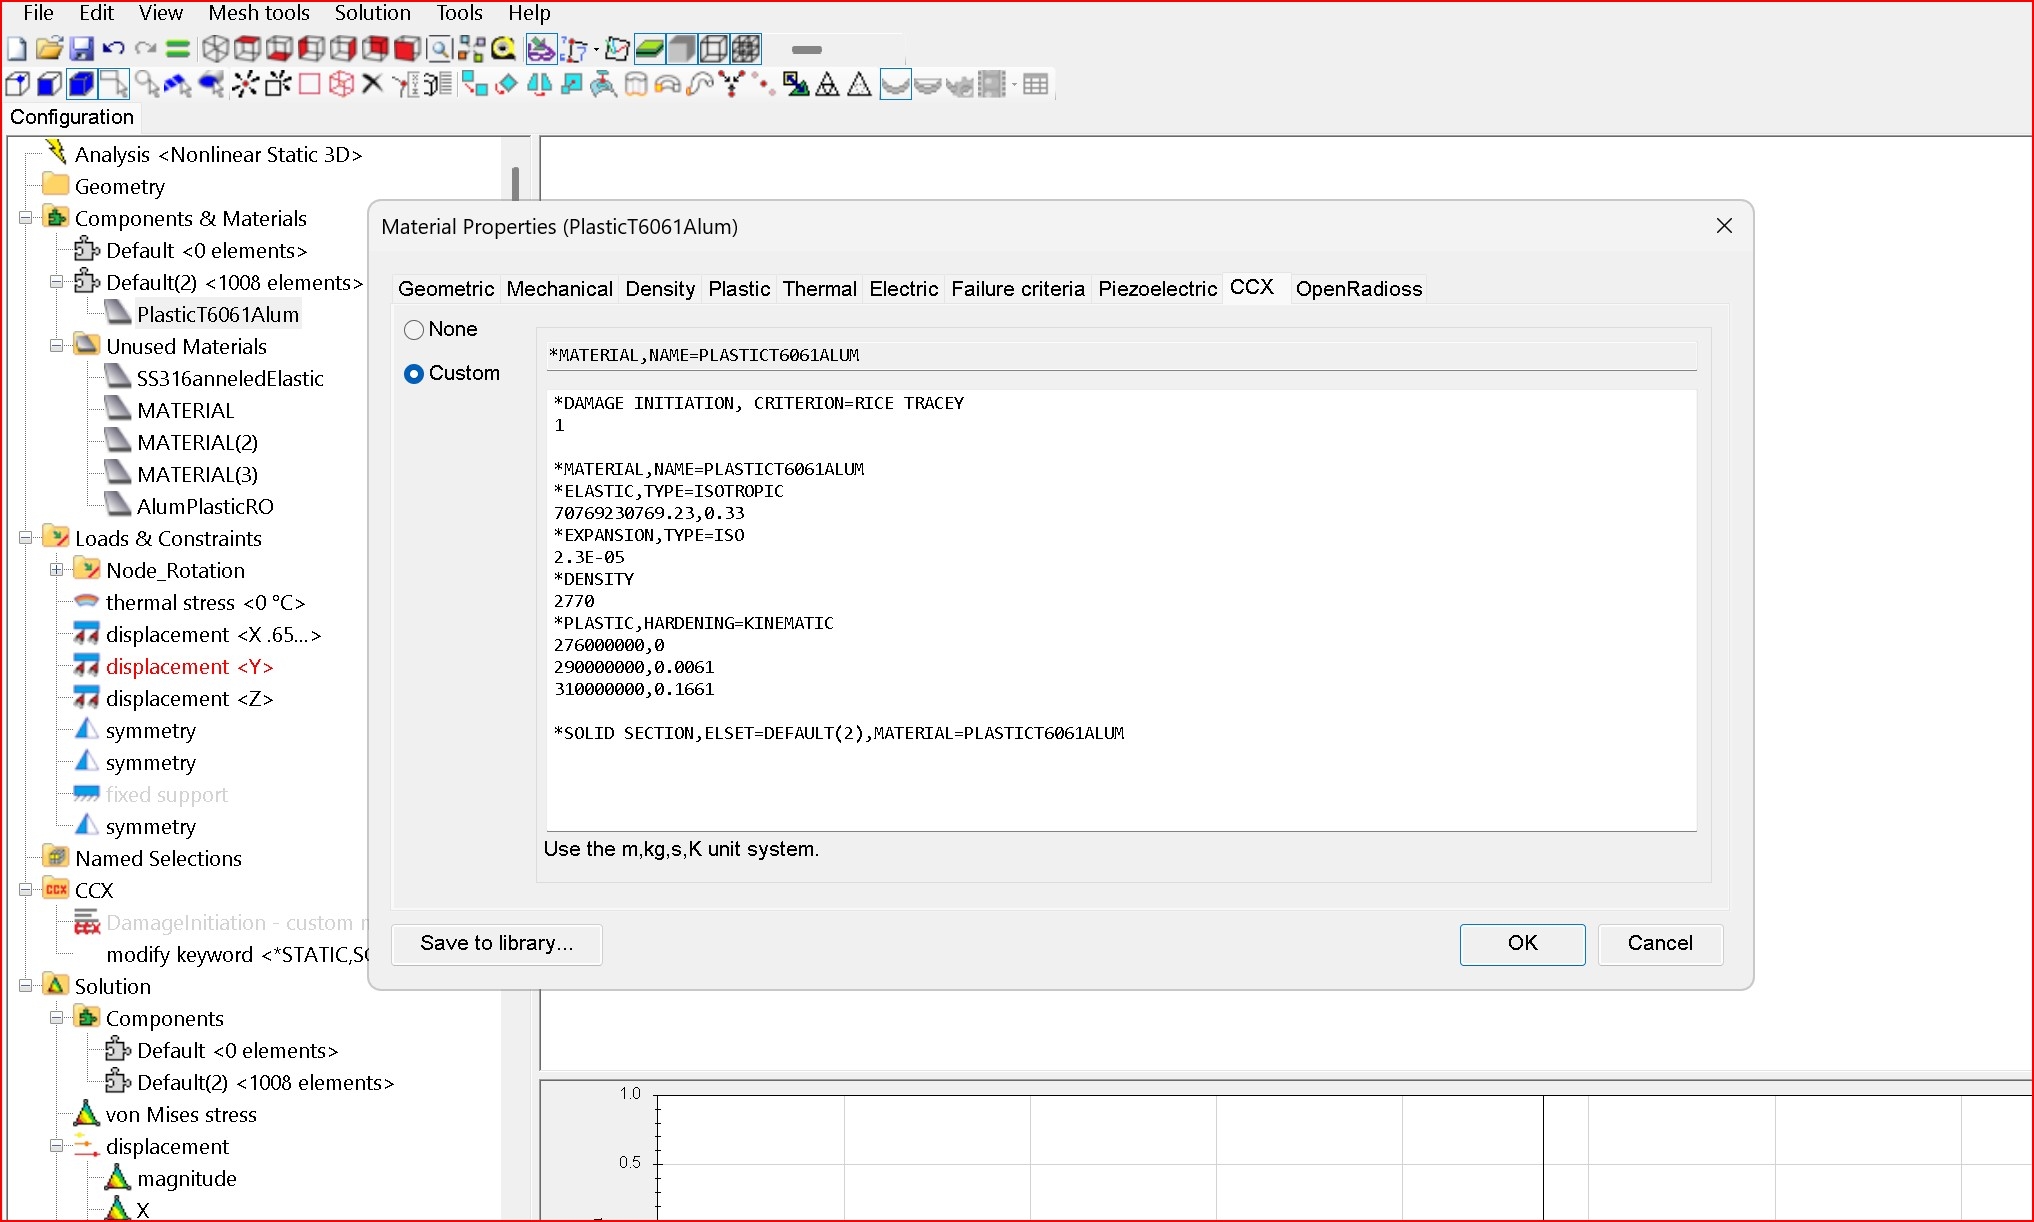2034x1222 pixels.
Task: Click the Undo arrow icon
Action: click(113, 48)
